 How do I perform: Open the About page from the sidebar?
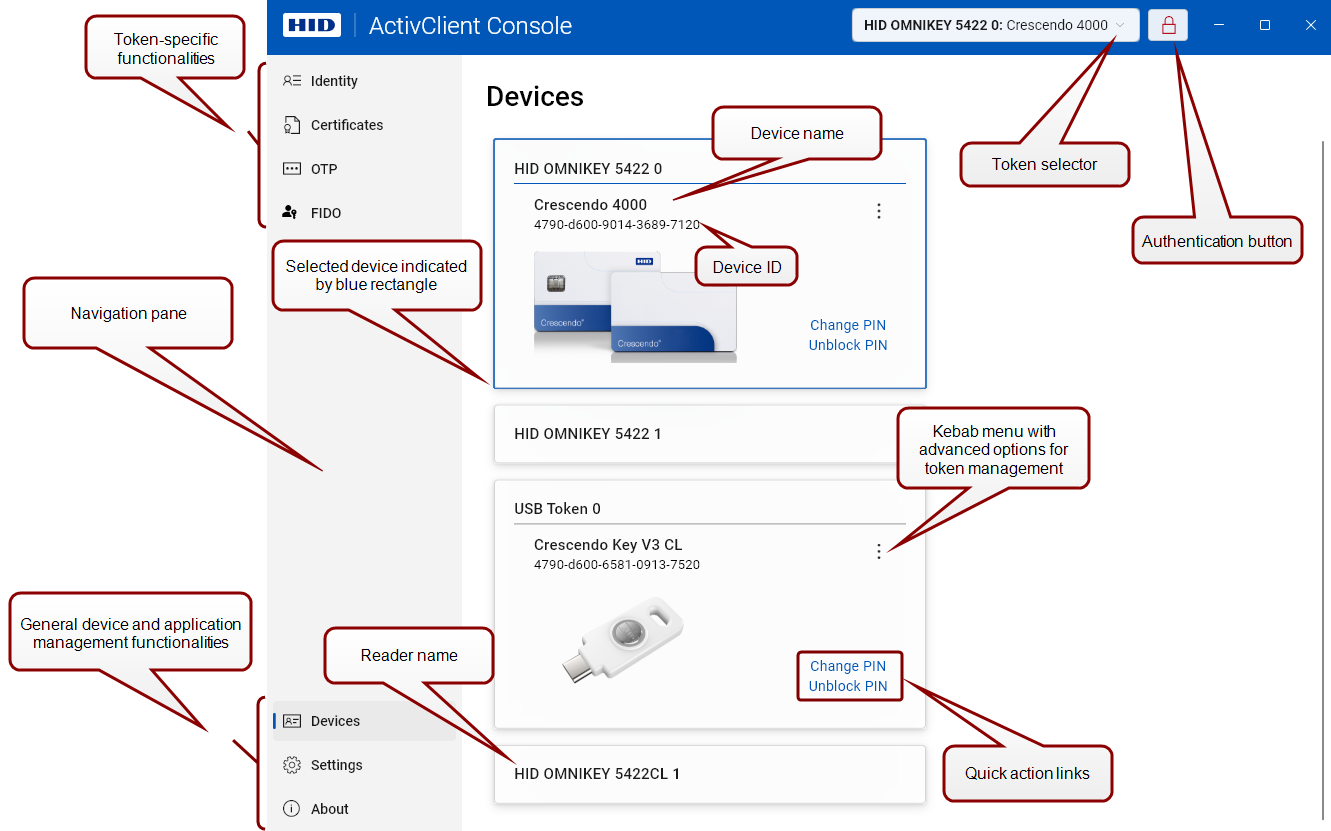[364, 809]
